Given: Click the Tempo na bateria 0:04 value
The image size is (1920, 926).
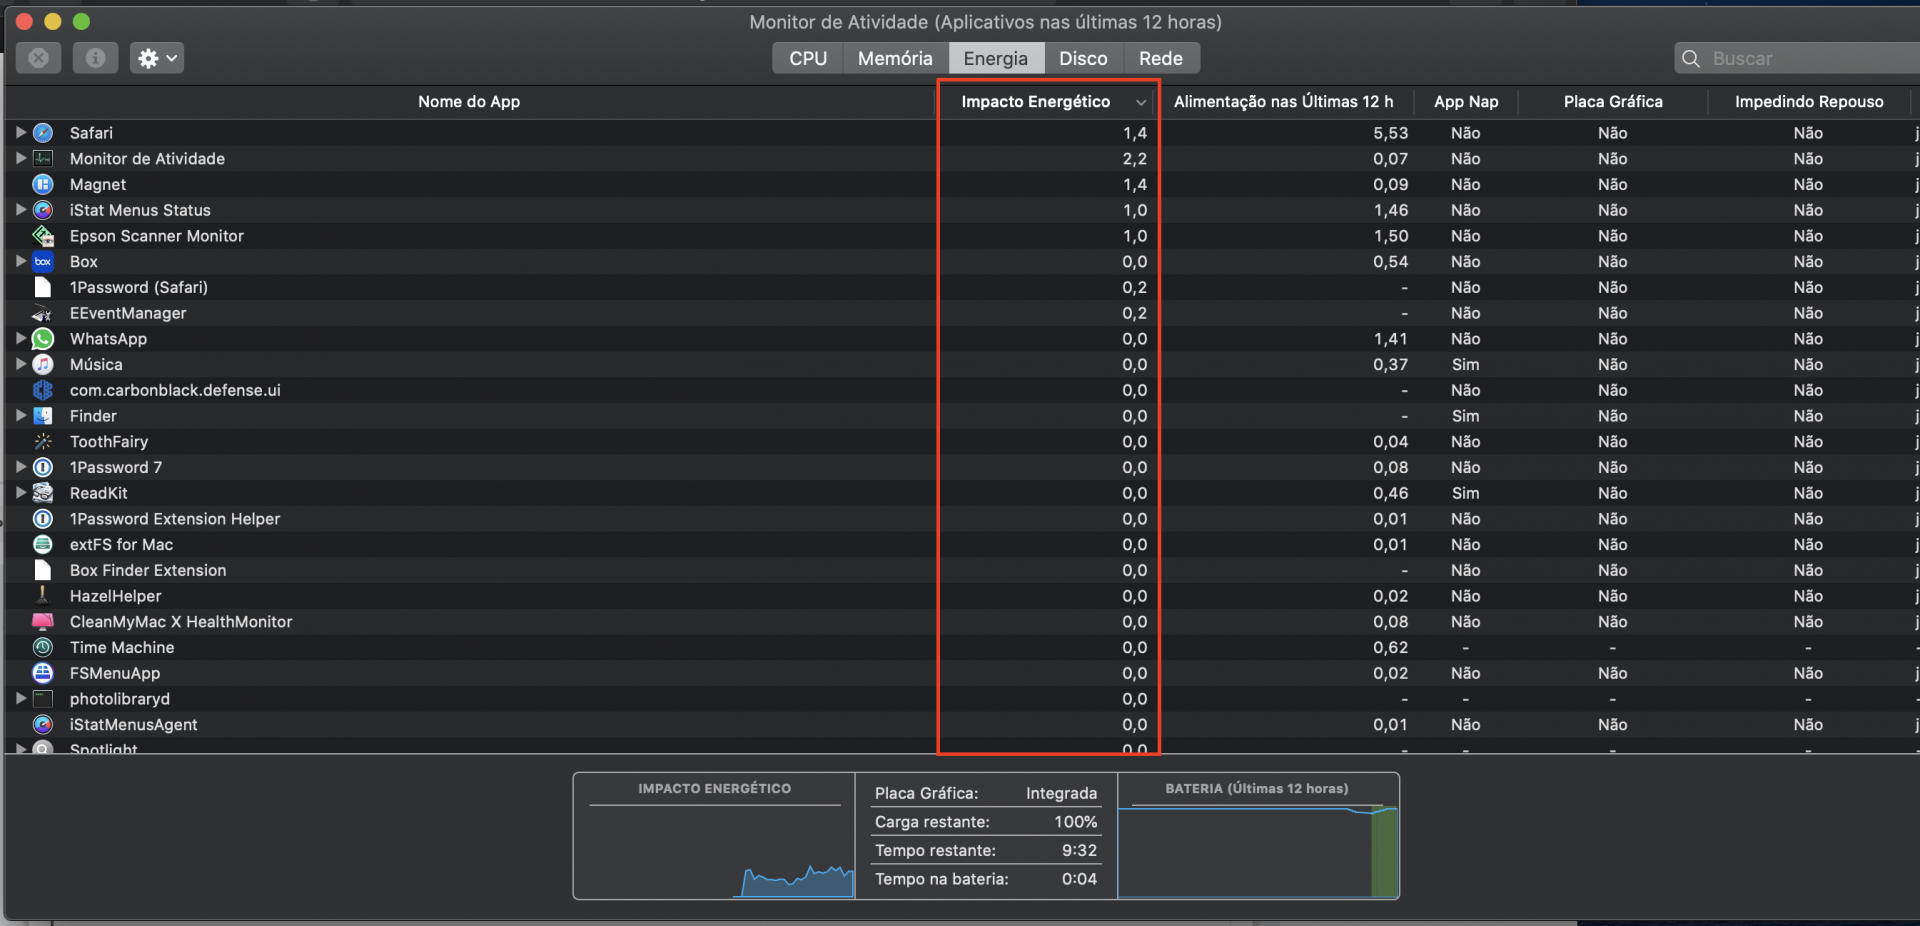Looking at the screenshot, I should click(1080, 879).
